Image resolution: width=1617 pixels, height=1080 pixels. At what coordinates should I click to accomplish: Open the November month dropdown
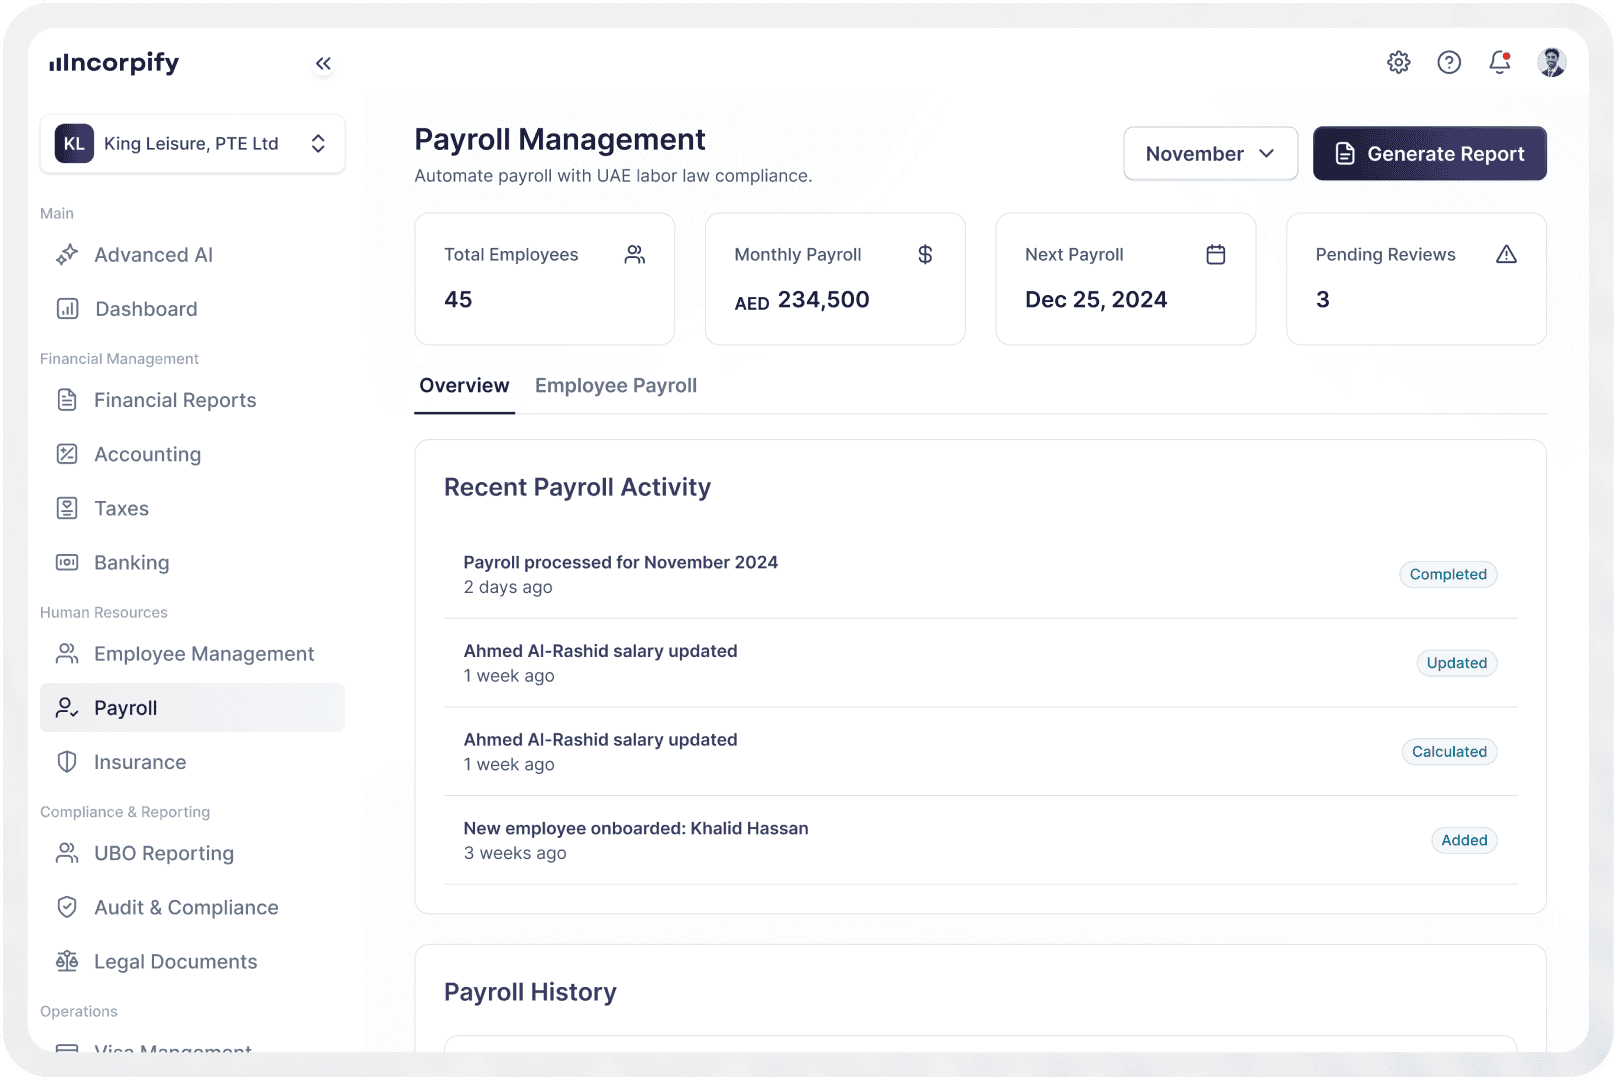(x=1210, y=153)
